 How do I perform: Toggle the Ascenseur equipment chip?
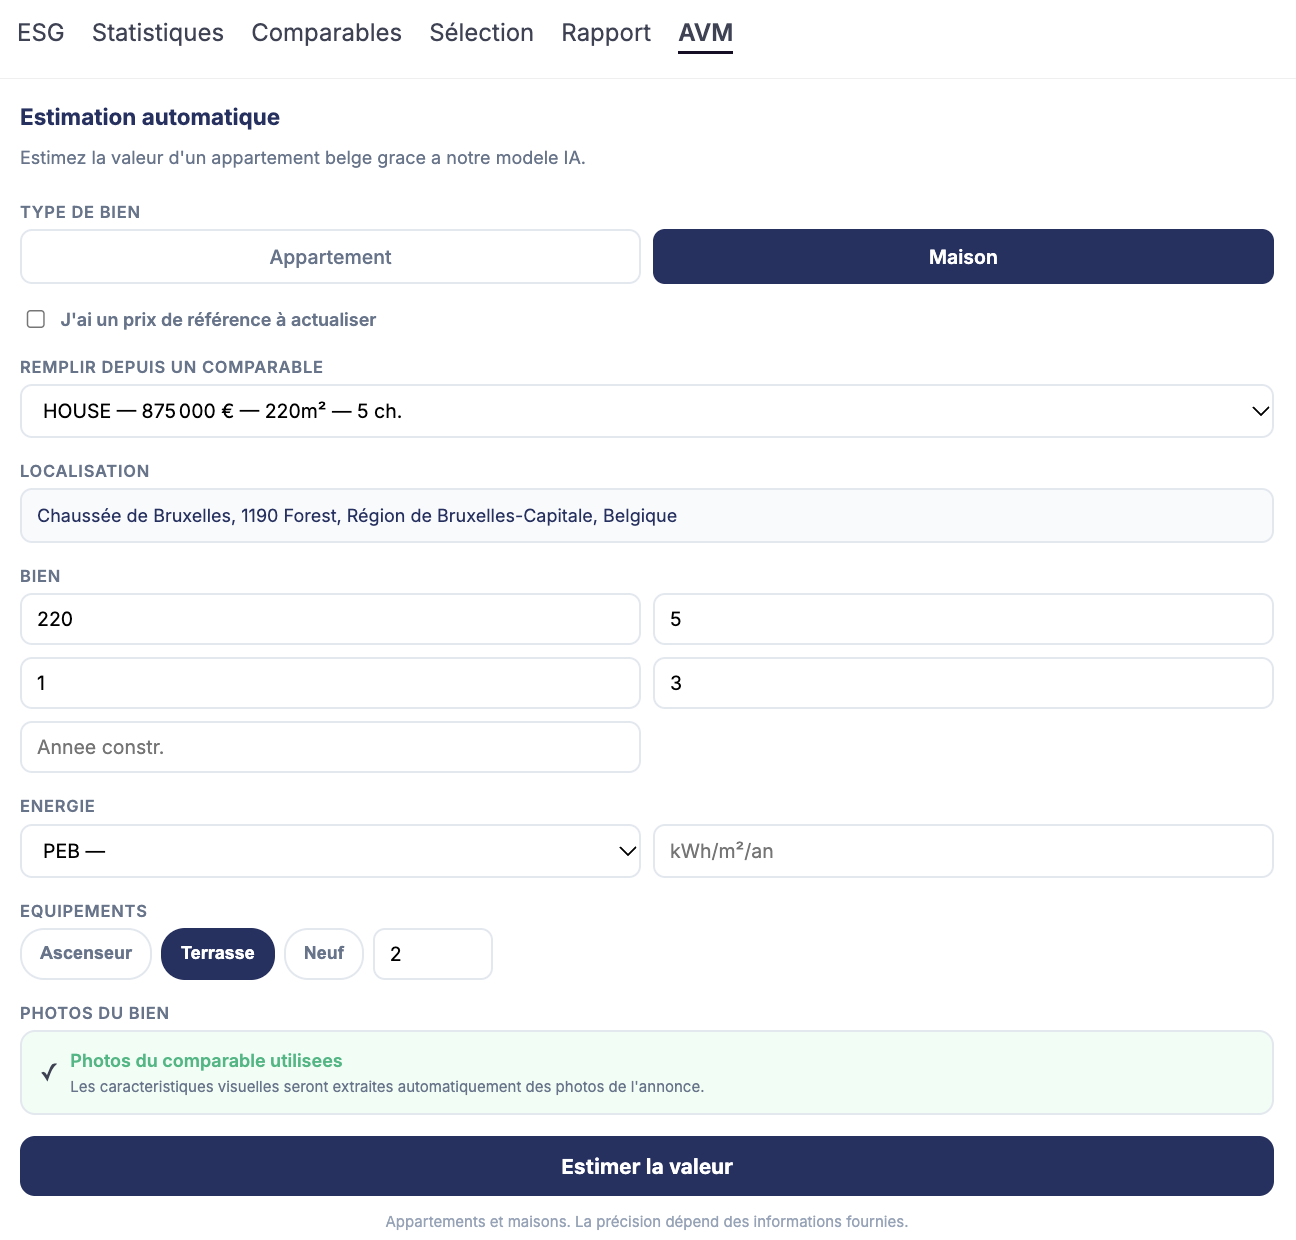tap(86, 954)
